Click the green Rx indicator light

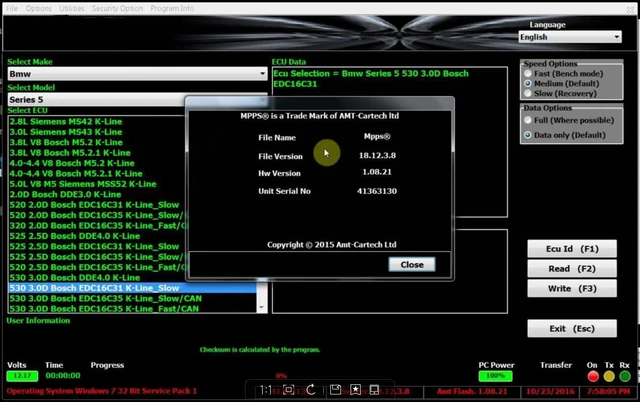(x=625, y=376)
